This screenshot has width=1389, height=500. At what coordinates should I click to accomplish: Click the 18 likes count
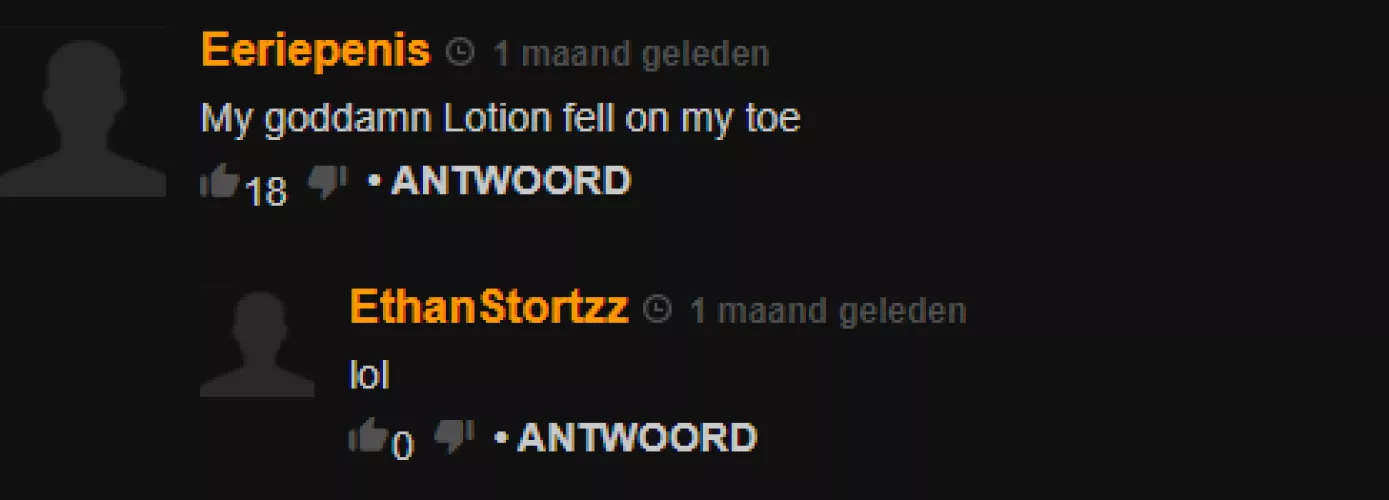point(266,190)
